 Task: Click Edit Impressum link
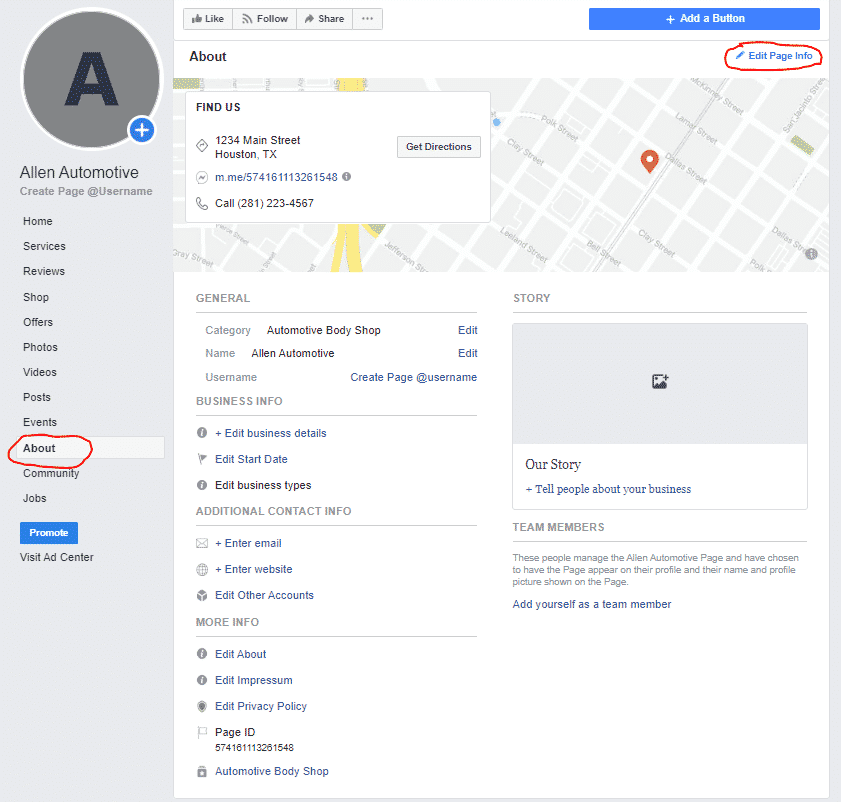pyautogui.click(x=254, y=680)
